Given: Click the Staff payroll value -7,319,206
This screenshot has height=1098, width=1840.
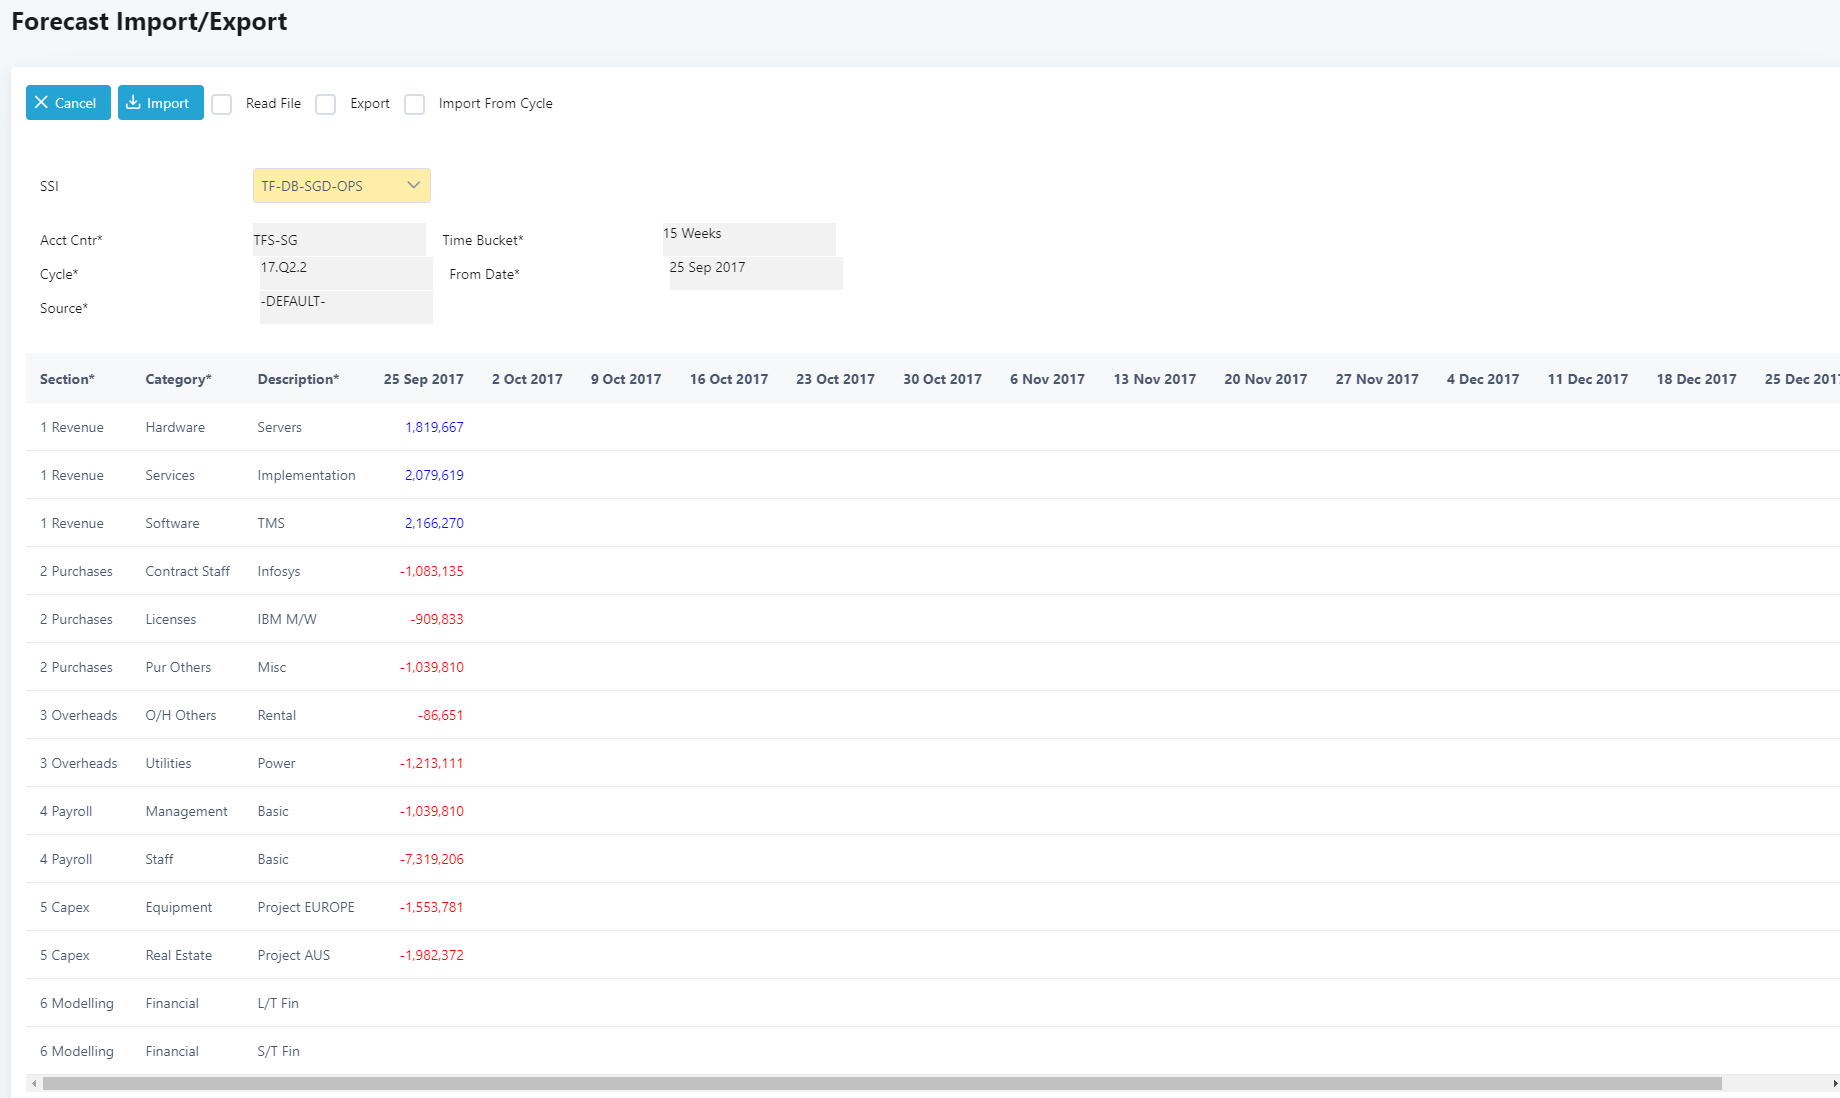Looking at the screenshot, I should [x=432, y=859].
